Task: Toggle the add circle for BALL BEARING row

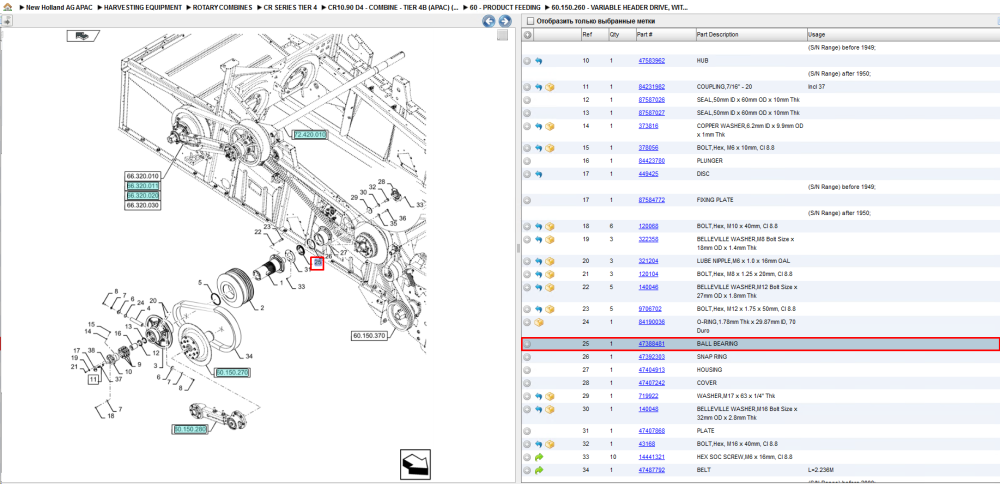Action: [527, 344]
